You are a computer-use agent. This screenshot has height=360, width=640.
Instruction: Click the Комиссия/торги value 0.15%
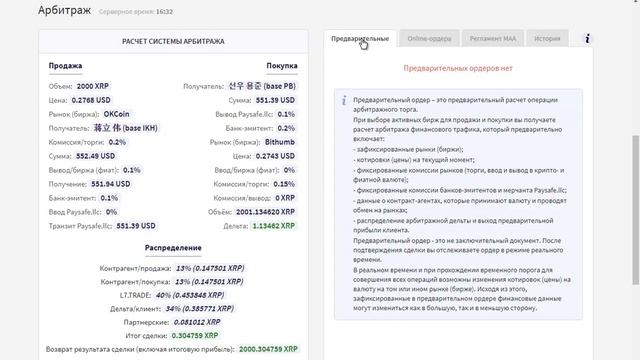(284, 184)
